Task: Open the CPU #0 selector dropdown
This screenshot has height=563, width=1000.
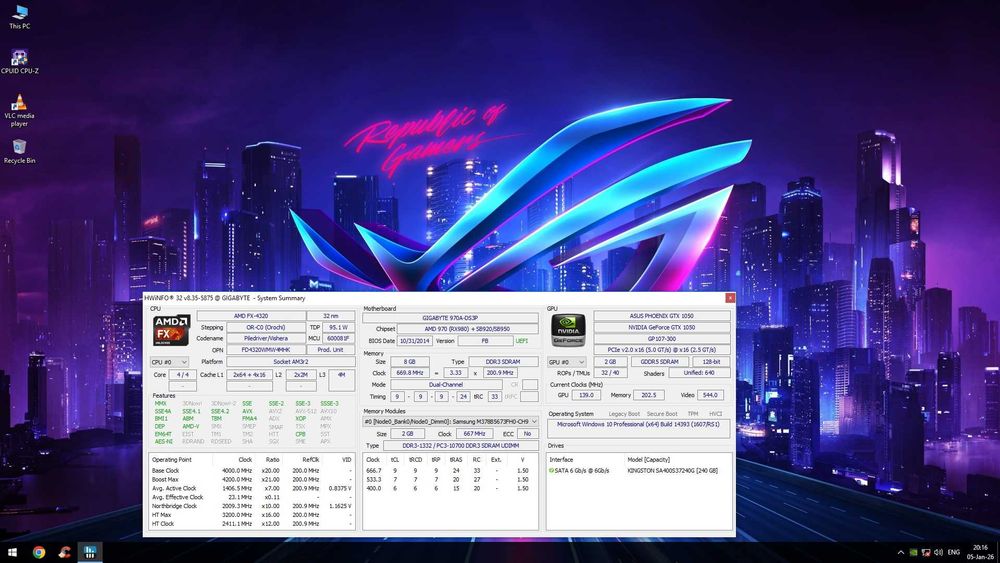Action: click(x=169, y=362)
